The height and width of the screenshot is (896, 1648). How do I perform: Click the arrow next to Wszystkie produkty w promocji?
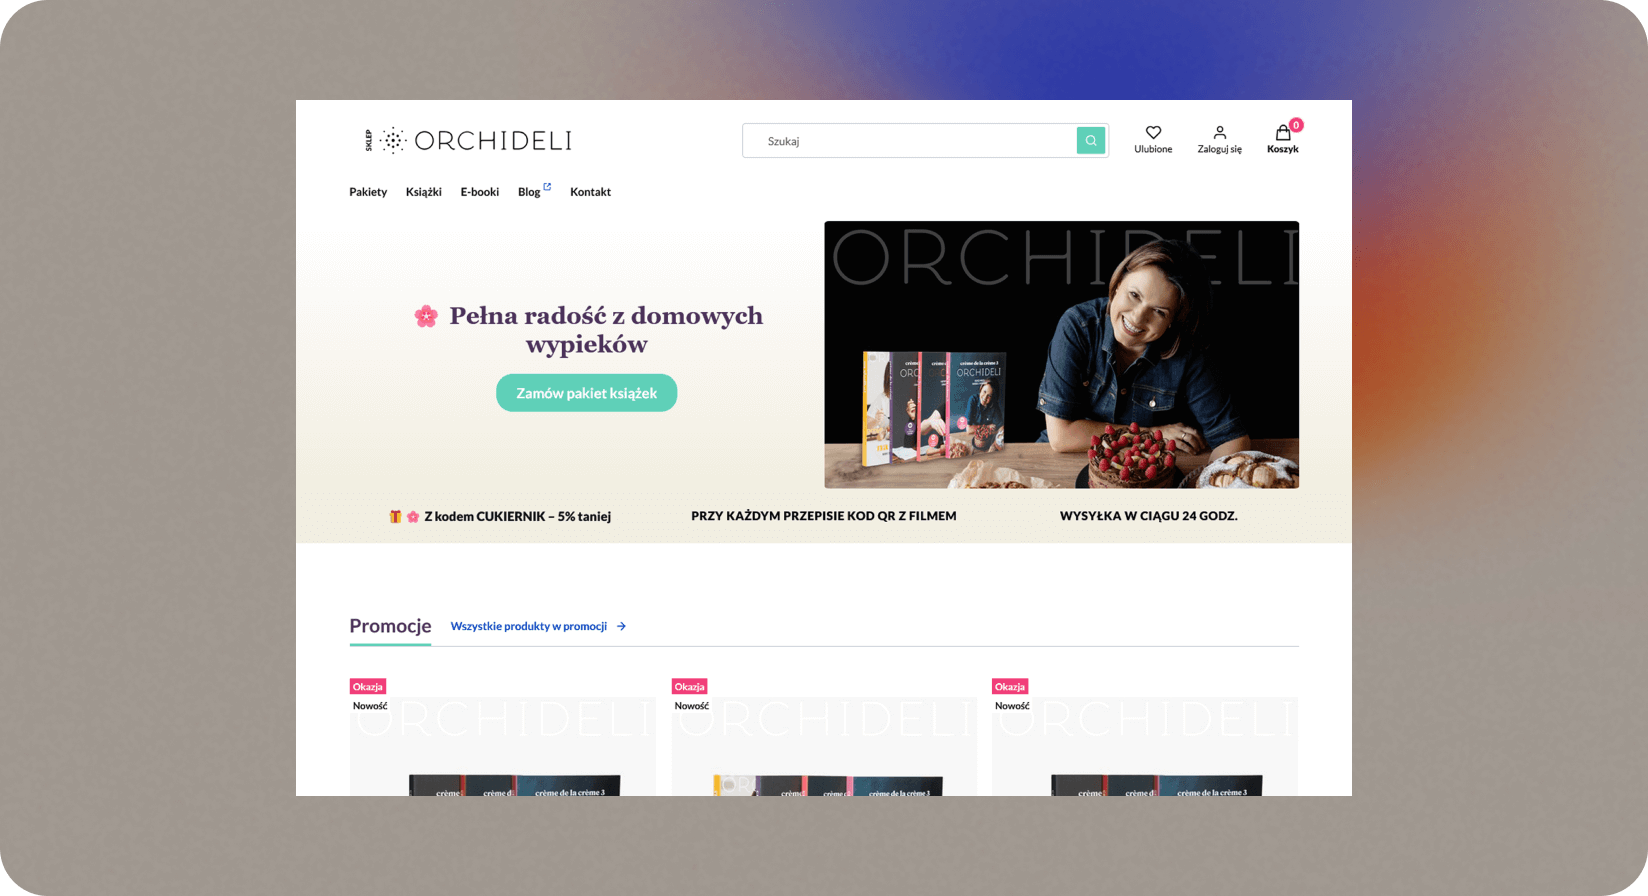click(x=621, y=626)
